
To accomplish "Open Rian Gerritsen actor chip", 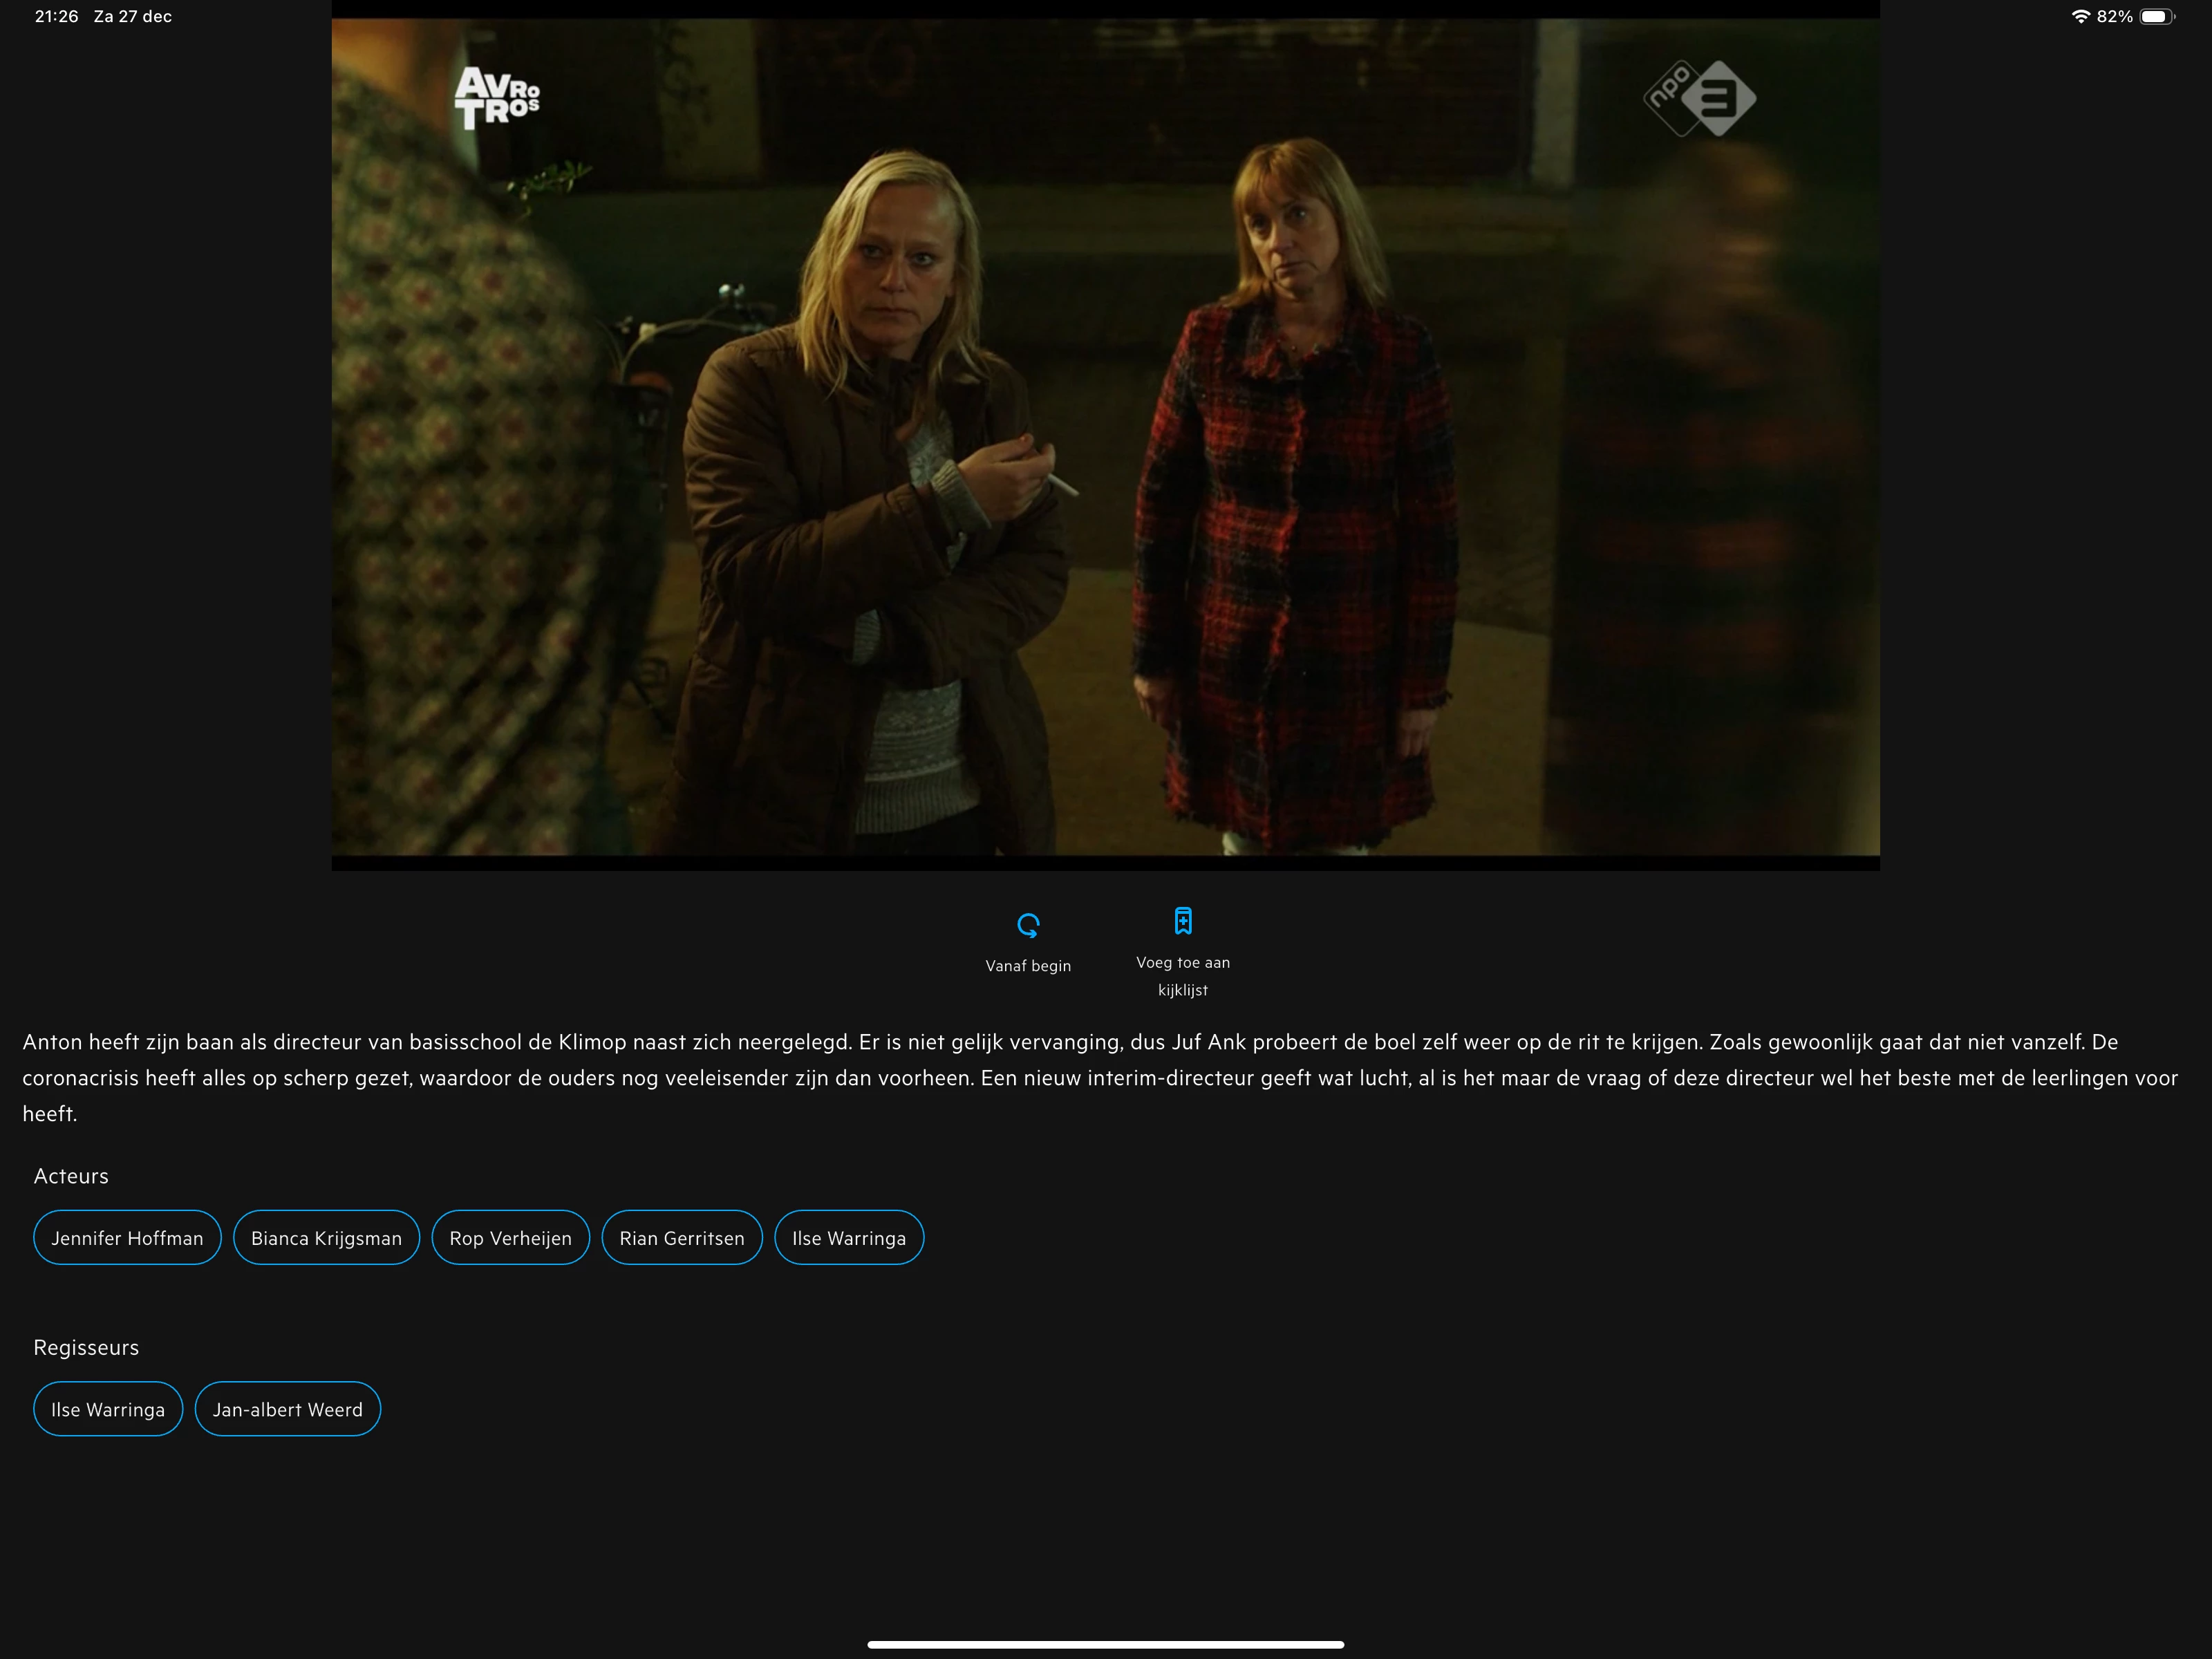I will pos(682,1238).
